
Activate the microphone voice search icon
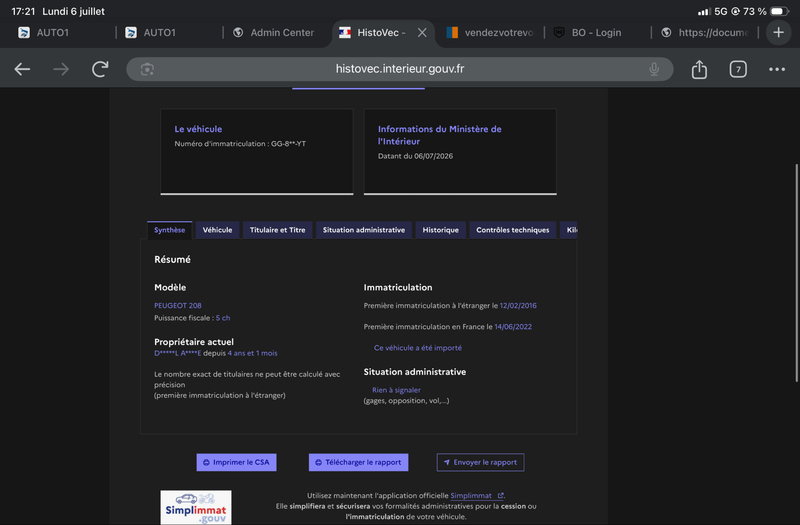click(654, 69)
